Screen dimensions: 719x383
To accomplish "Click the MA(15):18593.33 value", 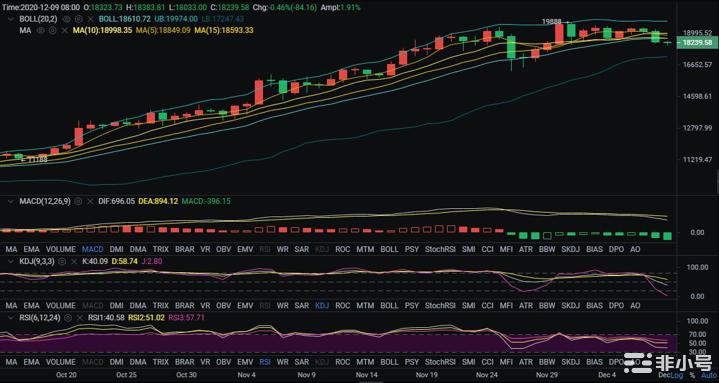I will pyautogui.click(x=223, y=30).
